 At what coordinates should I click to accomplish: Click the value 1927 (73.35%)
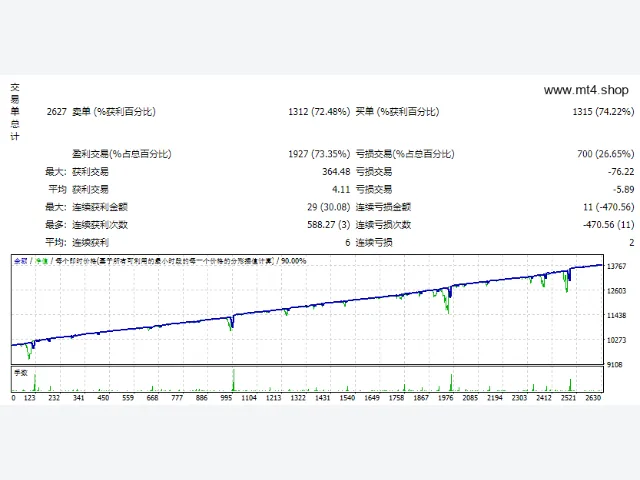point(319,154)
